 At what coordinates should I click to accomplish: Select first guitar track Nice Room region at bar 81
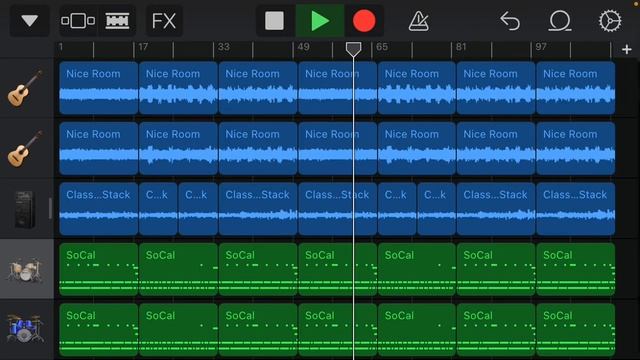496,88
